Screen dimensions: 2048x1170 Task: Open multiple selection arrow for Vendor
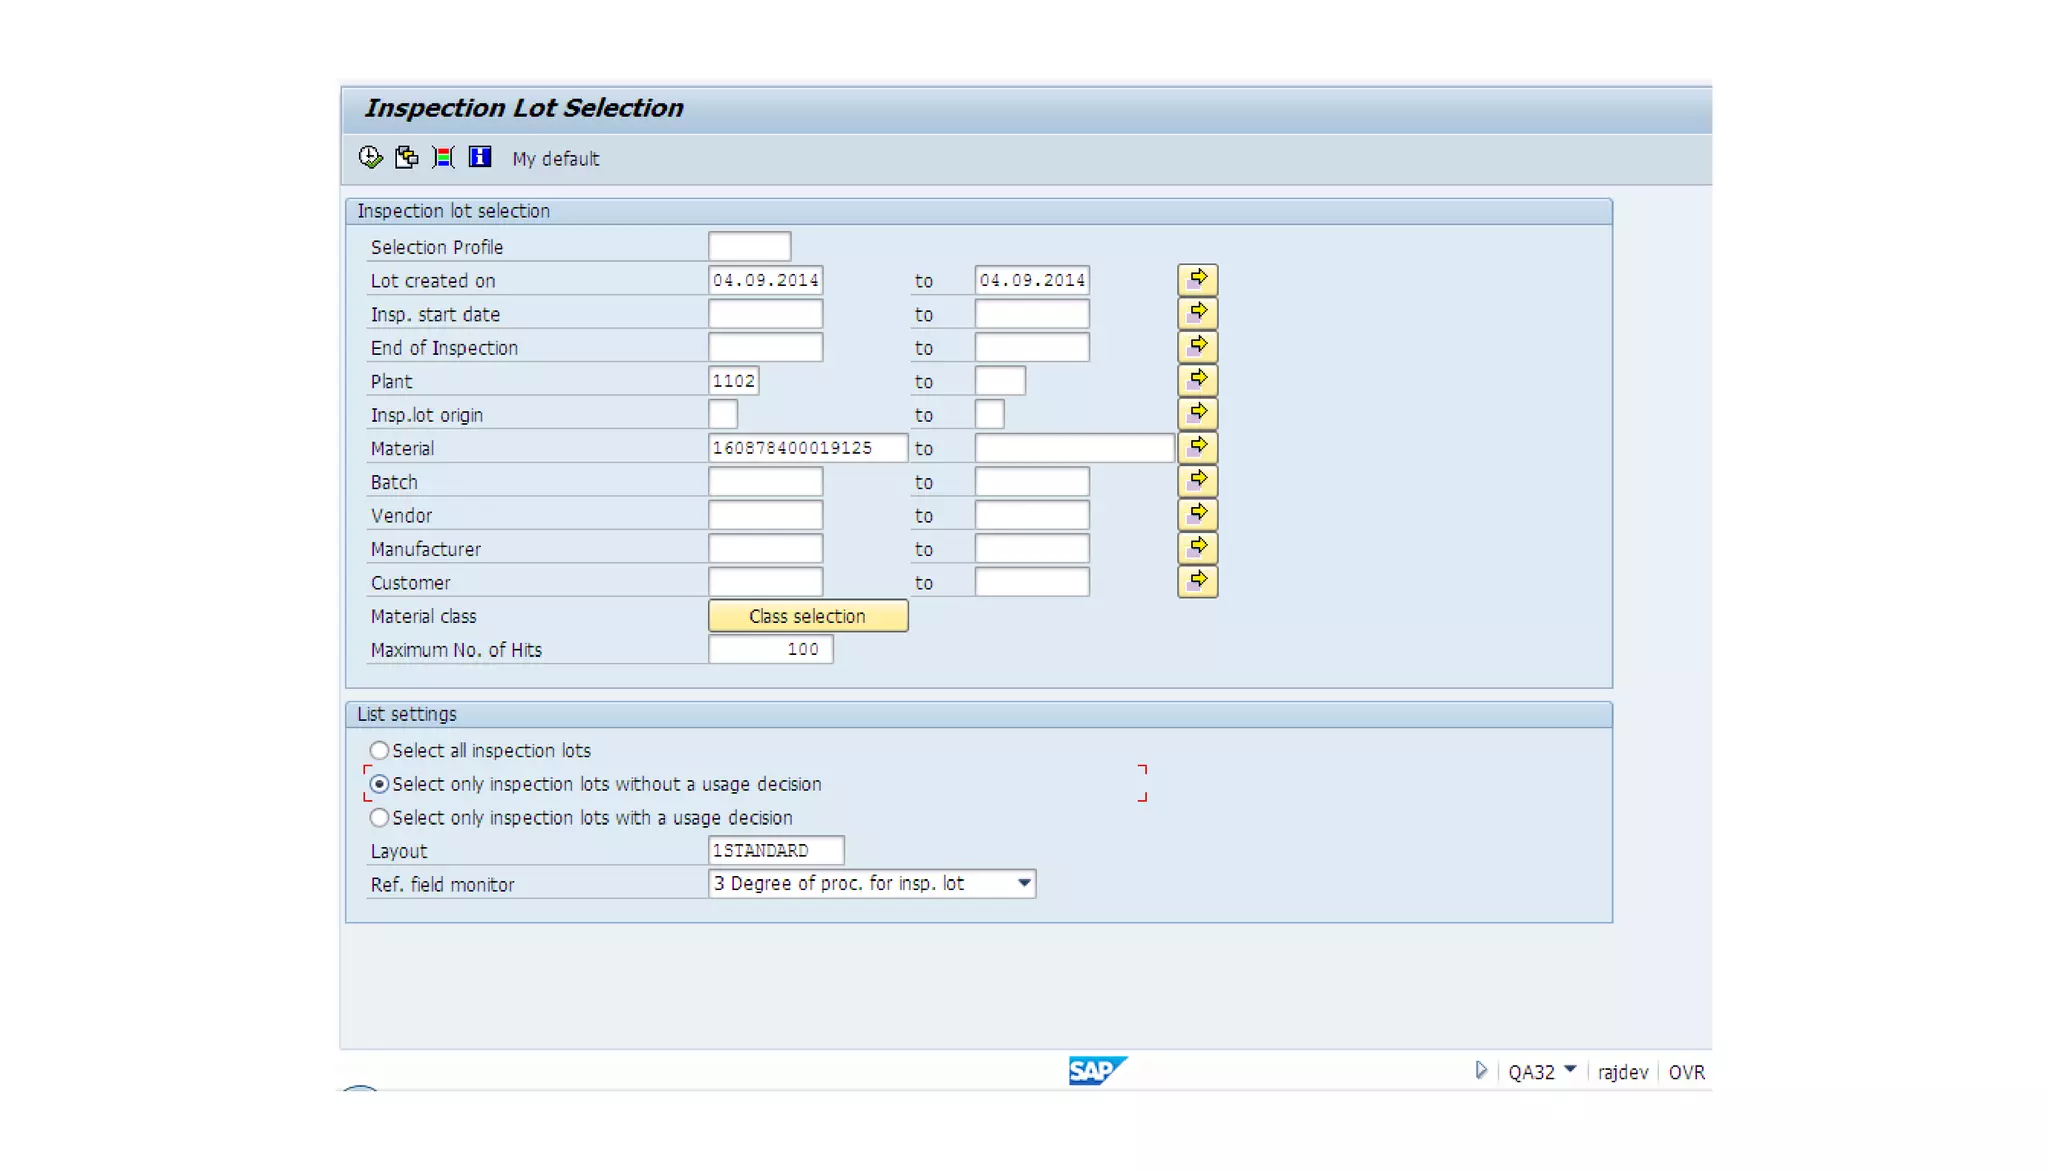coord(1197,515)
